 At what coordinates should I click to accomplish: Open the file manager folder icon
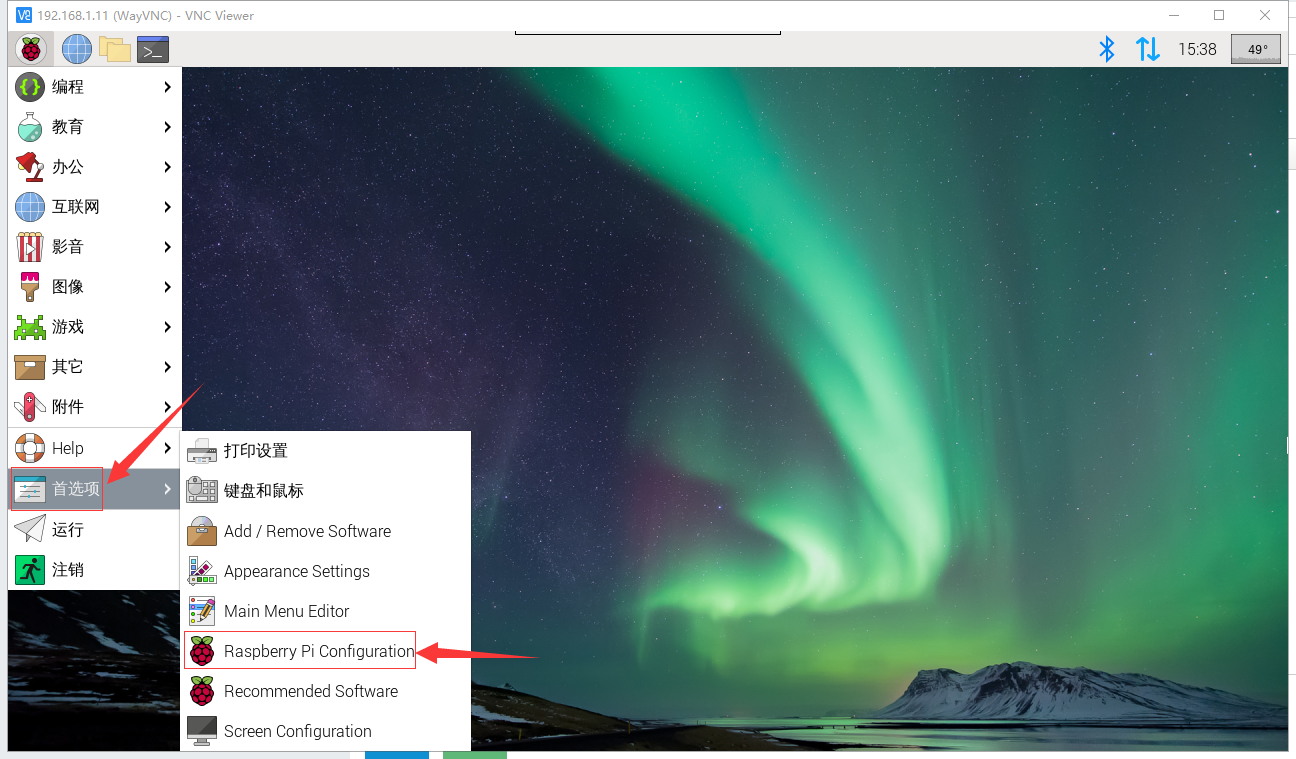(x=115, y=49)
